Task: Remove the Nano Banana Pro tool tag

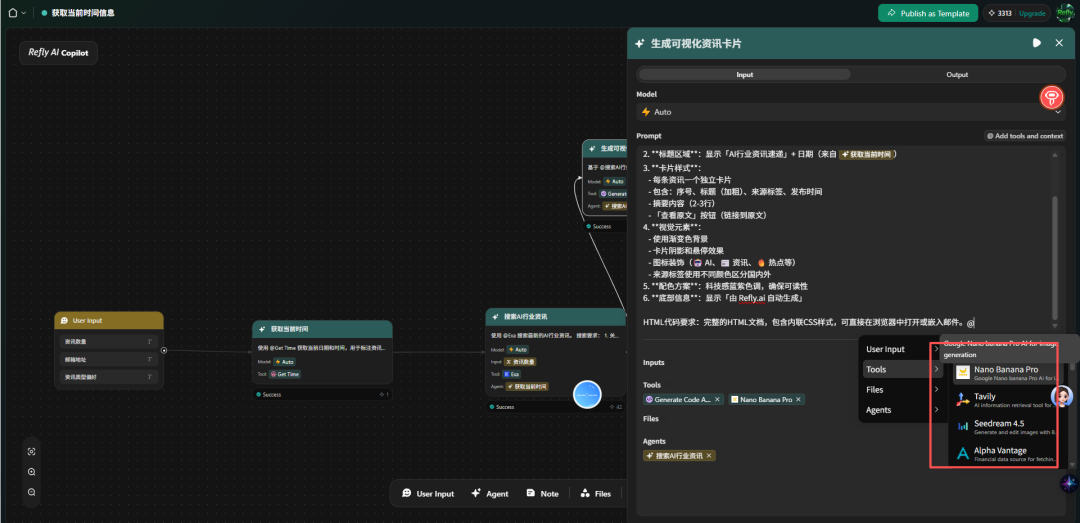Action: click(x=798, y=400)
